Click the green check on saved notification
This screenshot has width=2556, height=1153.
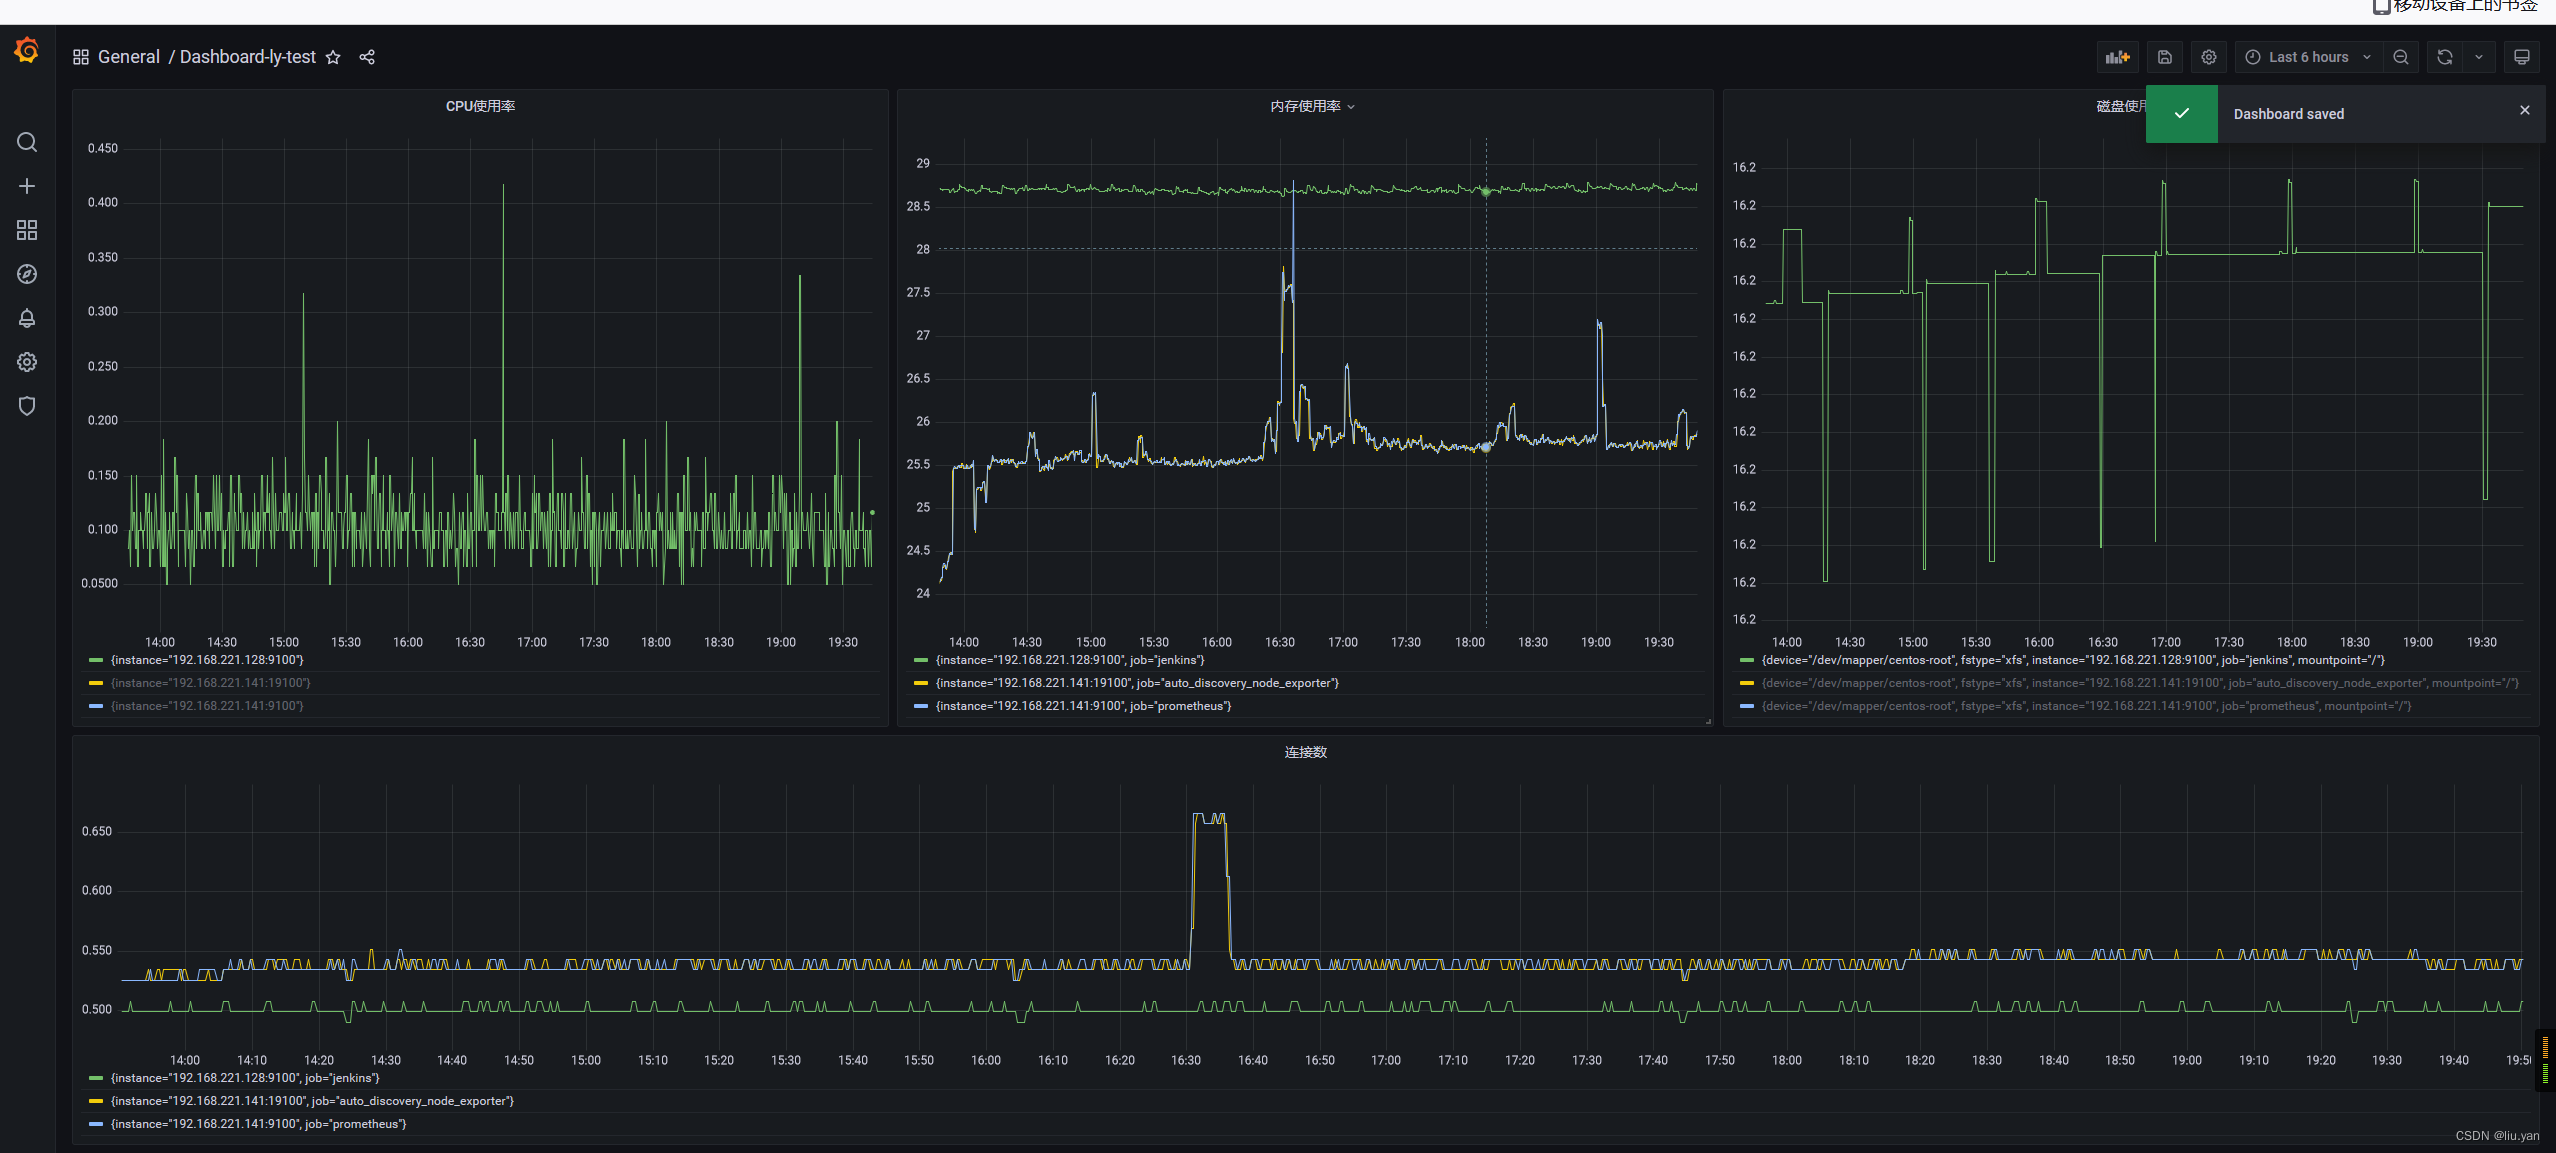pyautogui.click(x=2181, y=114)
